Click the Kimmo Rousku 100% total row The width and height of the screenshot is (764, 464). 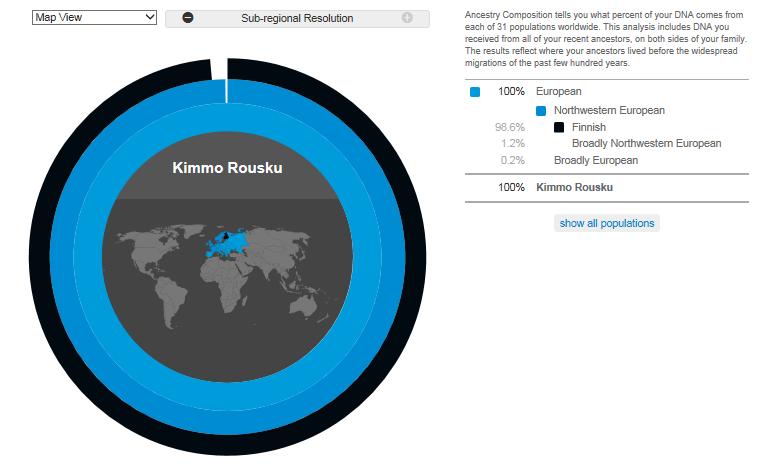[x=607, y=188]
